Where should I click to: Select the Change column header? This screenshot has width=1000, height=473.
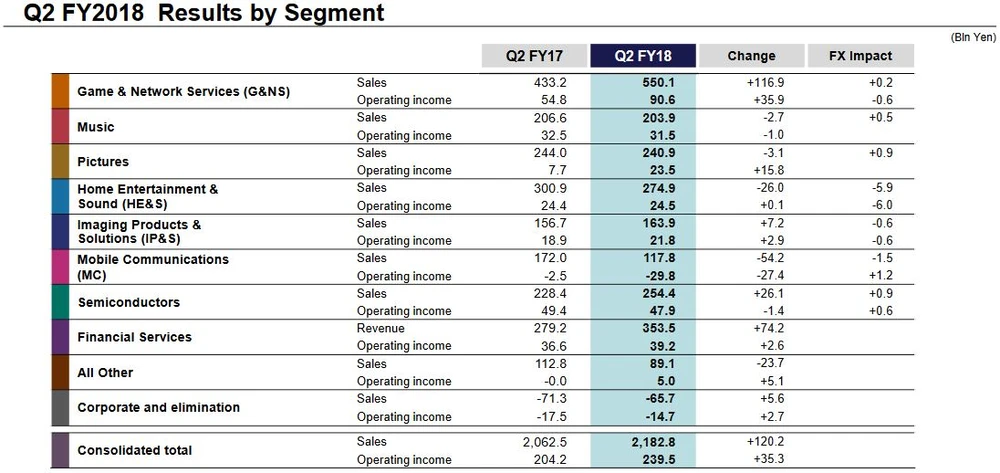(x=751, y=56)
